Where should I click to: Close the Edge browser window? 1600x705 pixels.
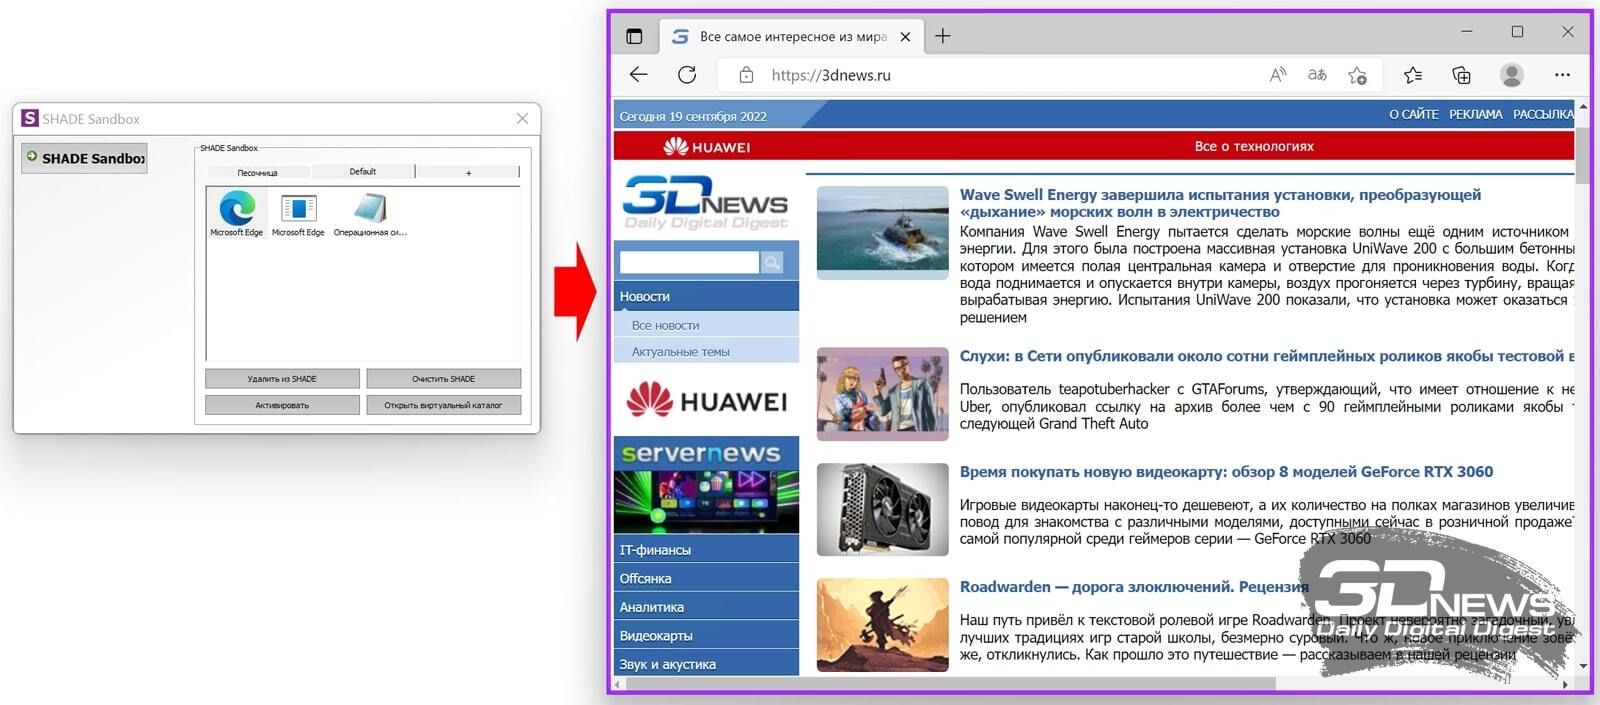coord(1568,32)
